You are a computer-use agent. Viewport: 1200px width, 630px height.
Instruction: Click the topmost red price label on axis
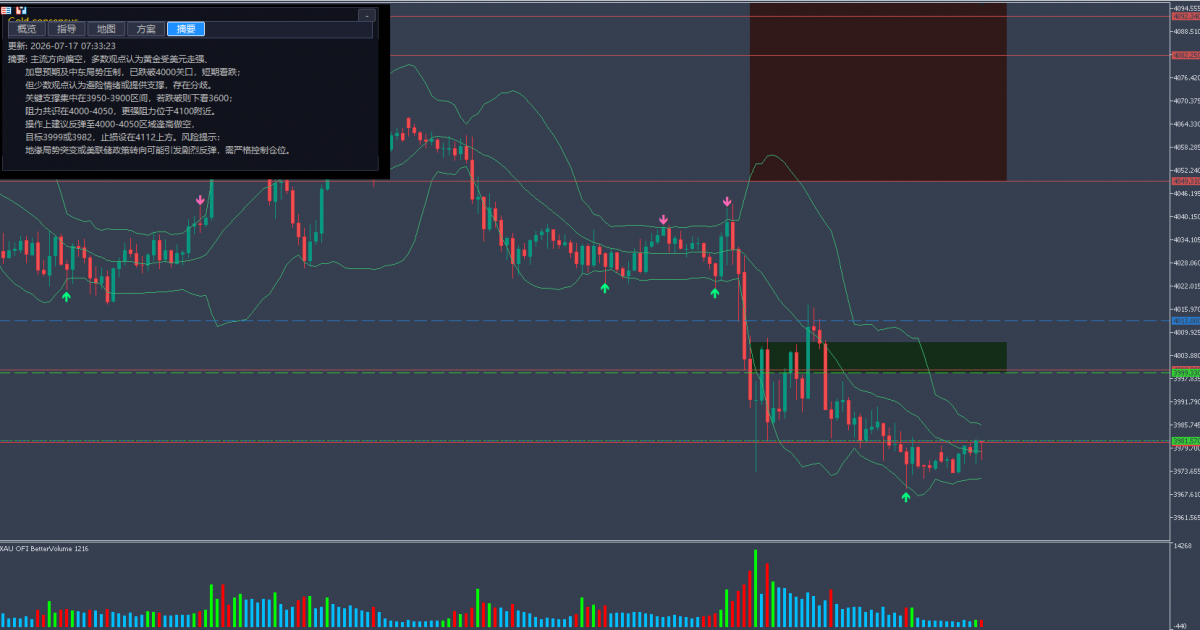pos(1185,16)
